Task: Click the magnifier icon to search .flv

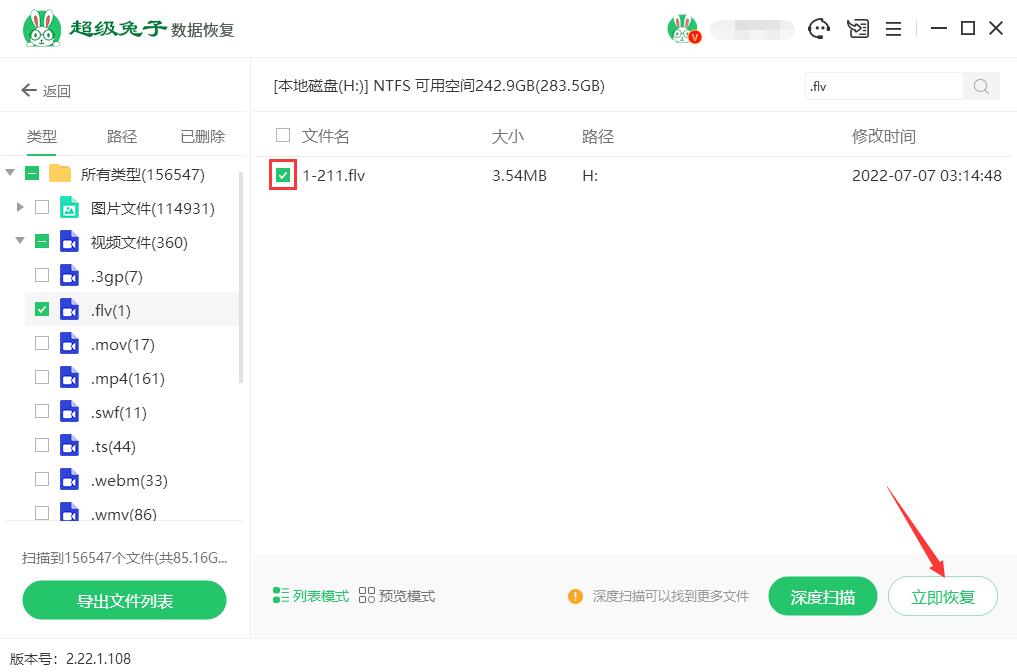Action: click(979, 86)
